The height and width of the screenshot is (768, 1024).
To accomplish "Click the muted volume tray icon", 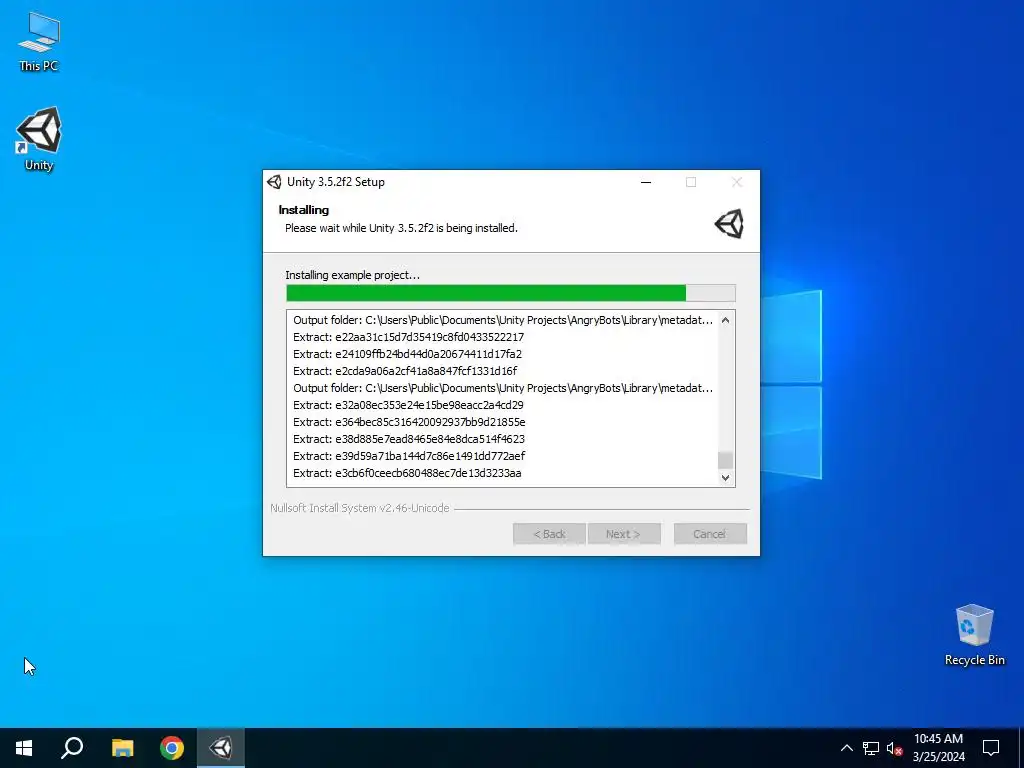I will 894,748.
